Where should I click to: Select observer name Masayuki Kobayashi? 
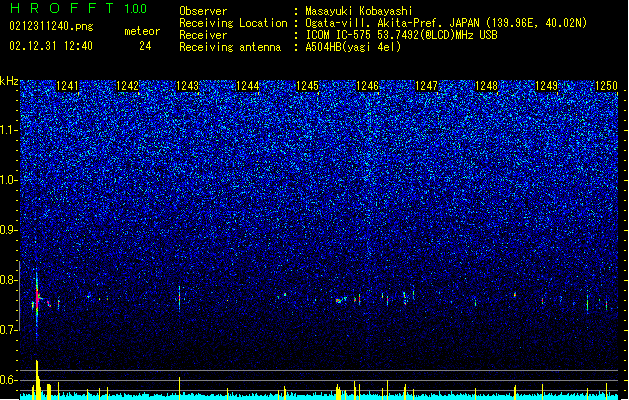(x=359, y=11)
